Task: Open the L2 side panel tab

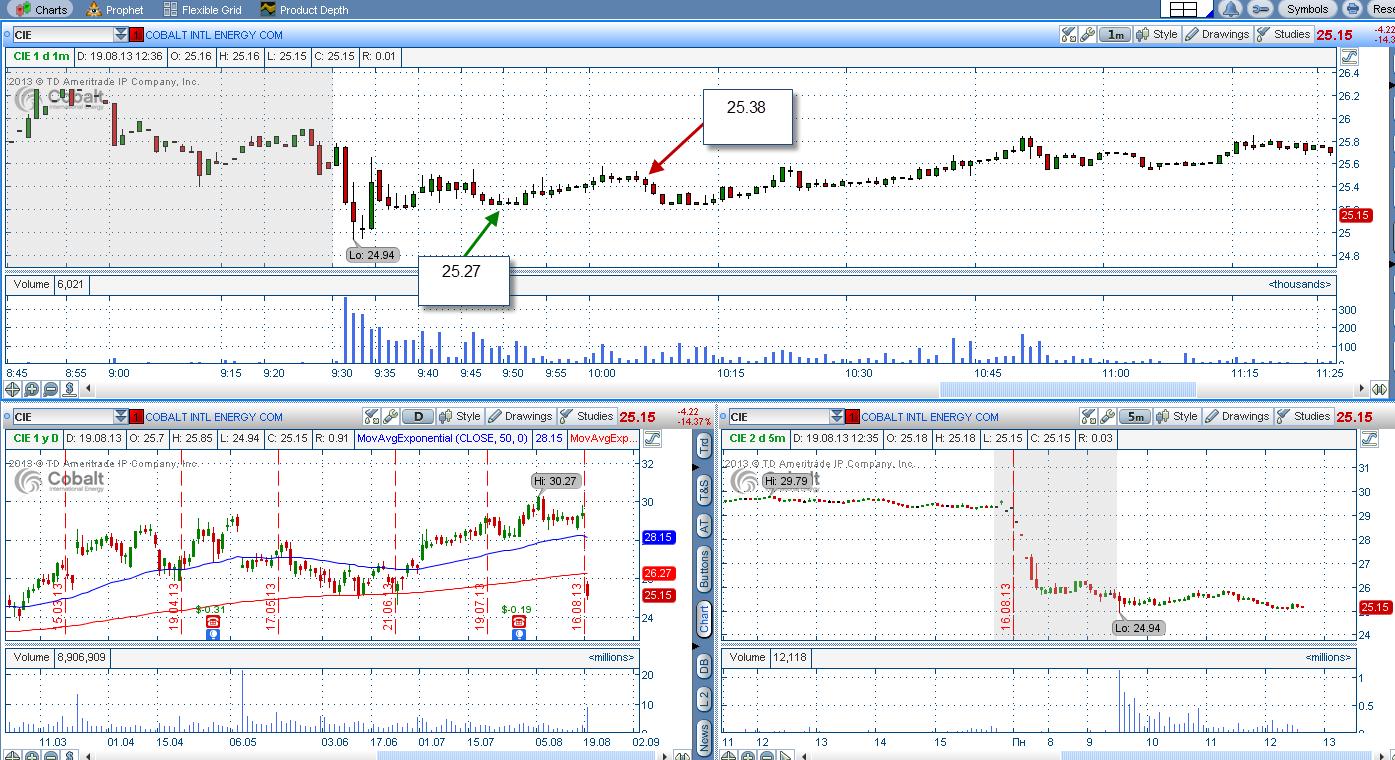Action: 705,701
